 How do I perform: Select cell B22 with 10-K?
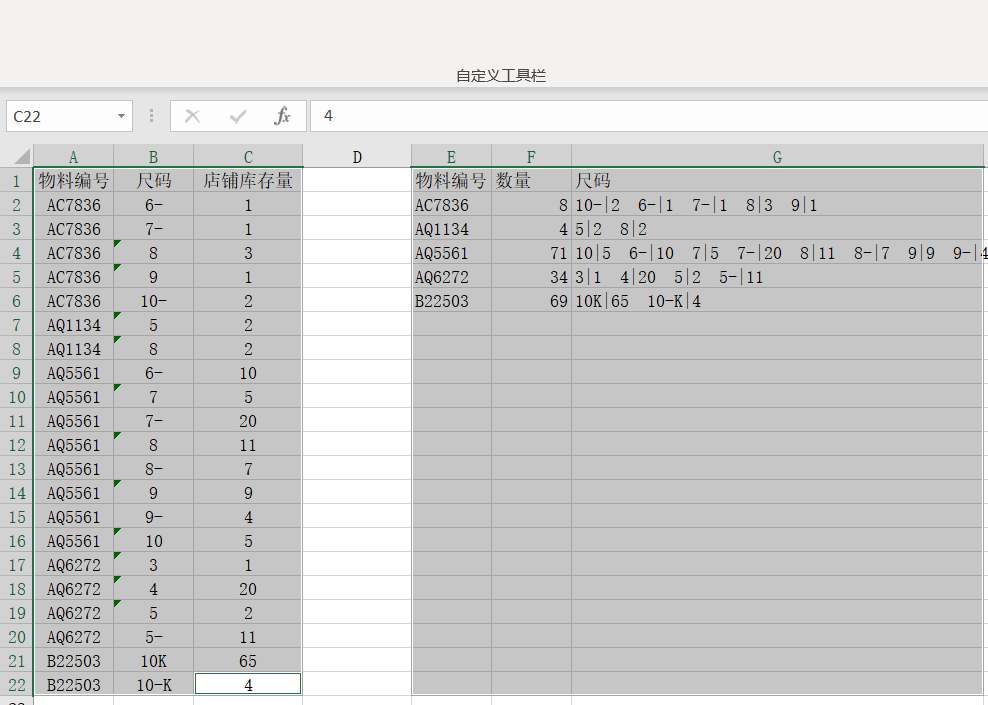click(153, 685)
